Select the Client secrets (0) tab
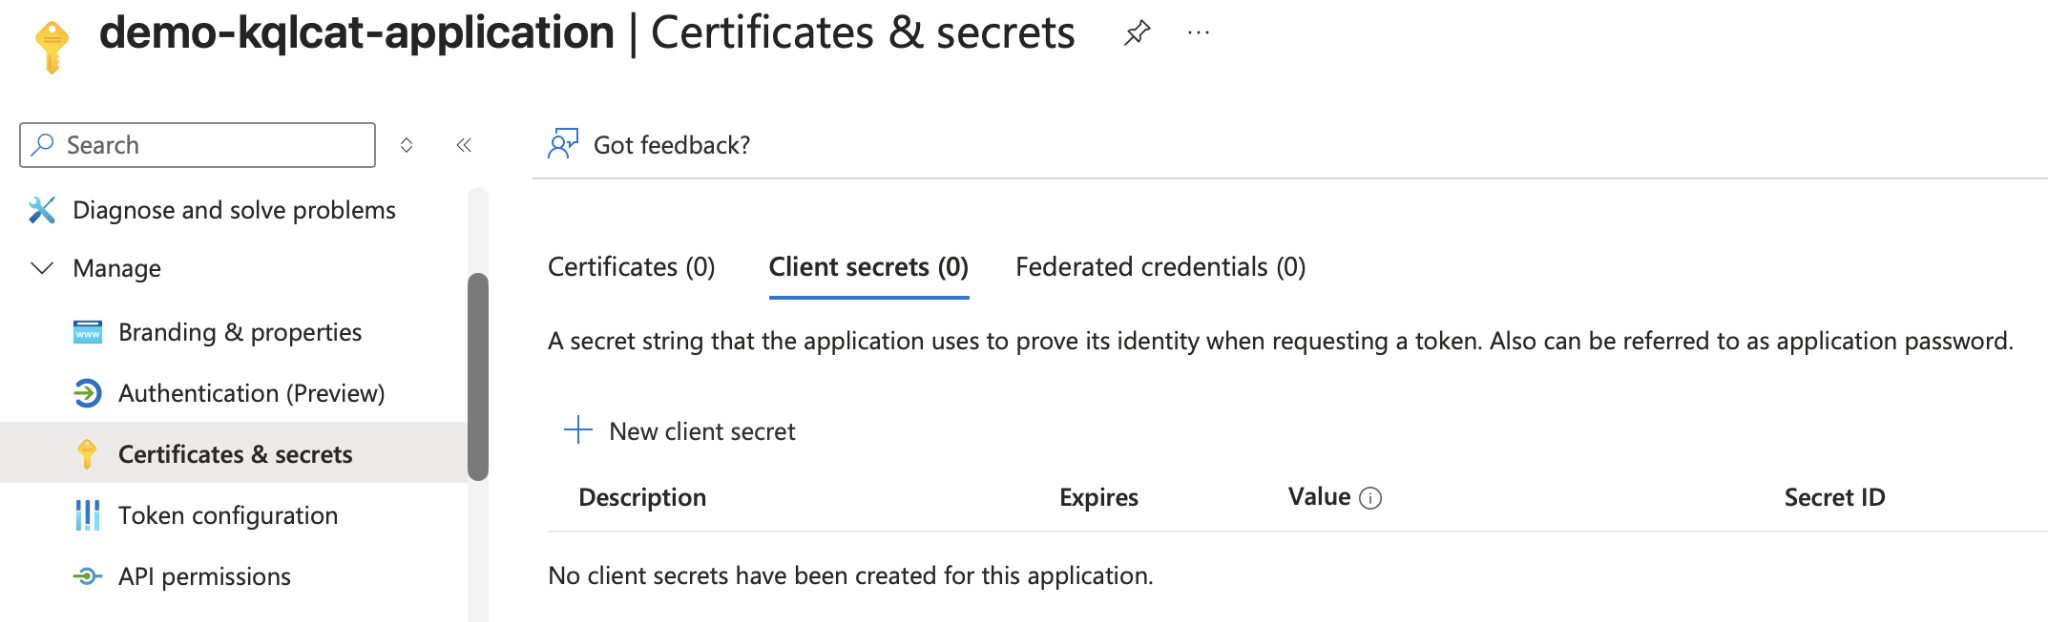The height and width of the screenshot is (622, 2048). coord(868,267)
